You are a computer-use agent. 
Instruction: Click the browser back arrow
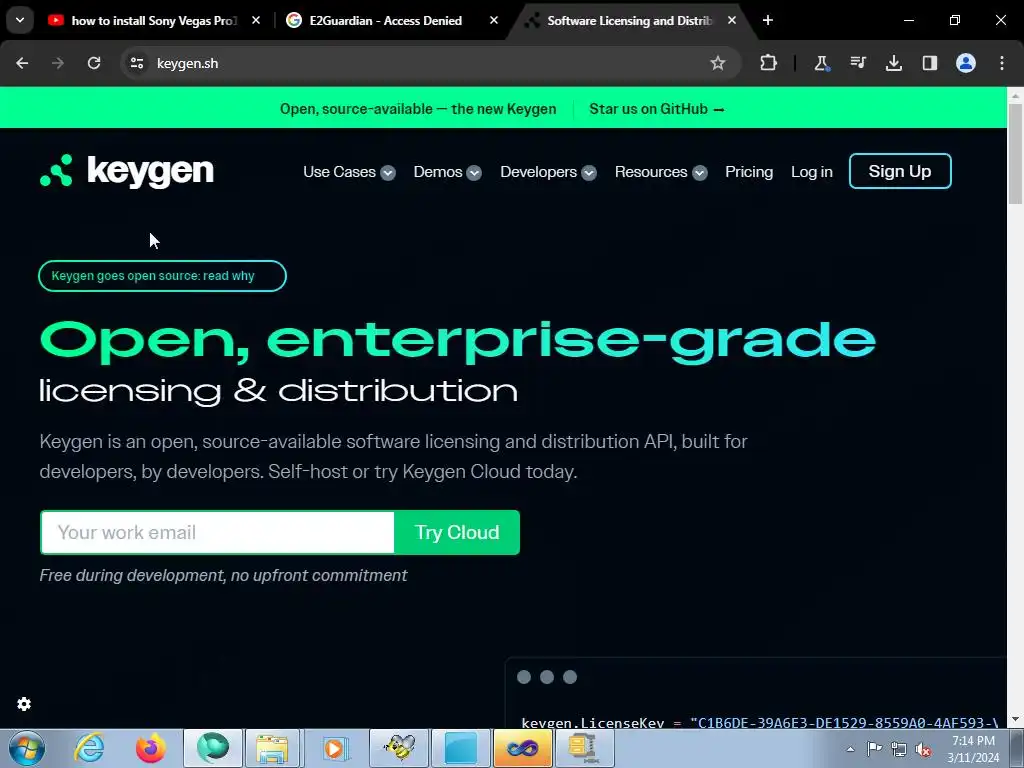pyautogui.click(x=22, y=63)
